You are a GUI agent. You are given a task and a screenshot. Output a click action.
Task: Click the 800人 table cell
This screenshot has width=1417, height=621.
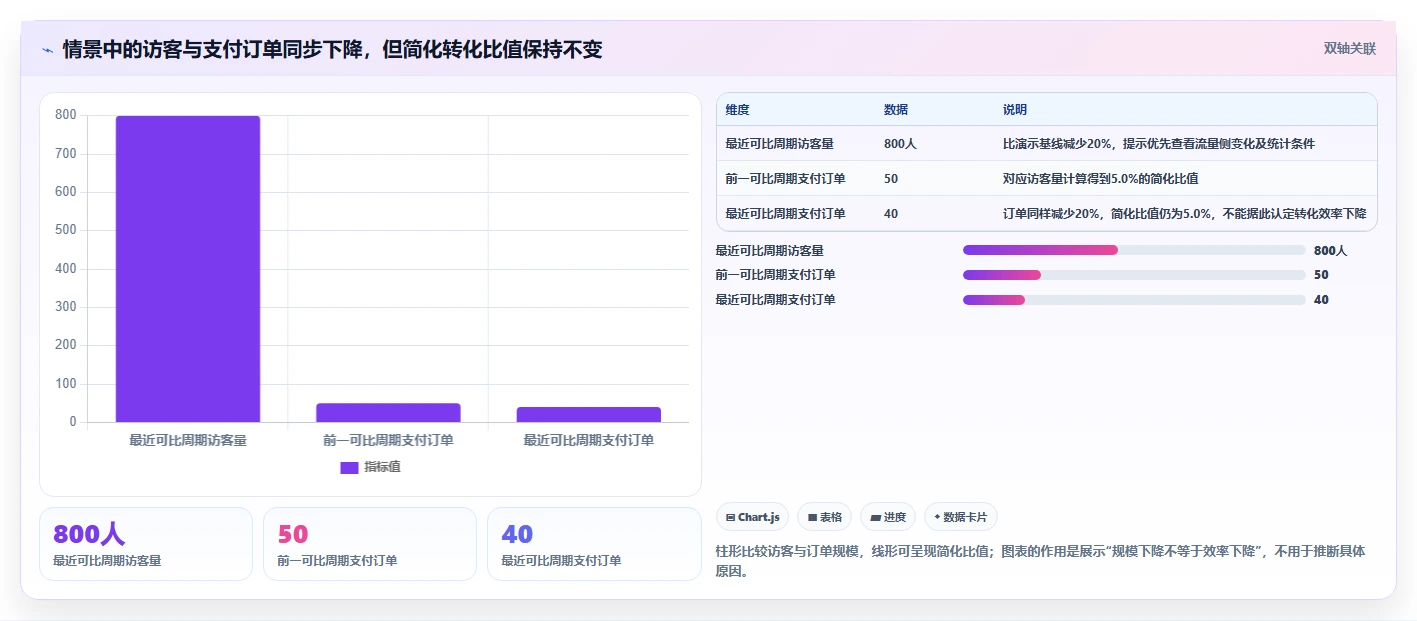coord(900,144)
